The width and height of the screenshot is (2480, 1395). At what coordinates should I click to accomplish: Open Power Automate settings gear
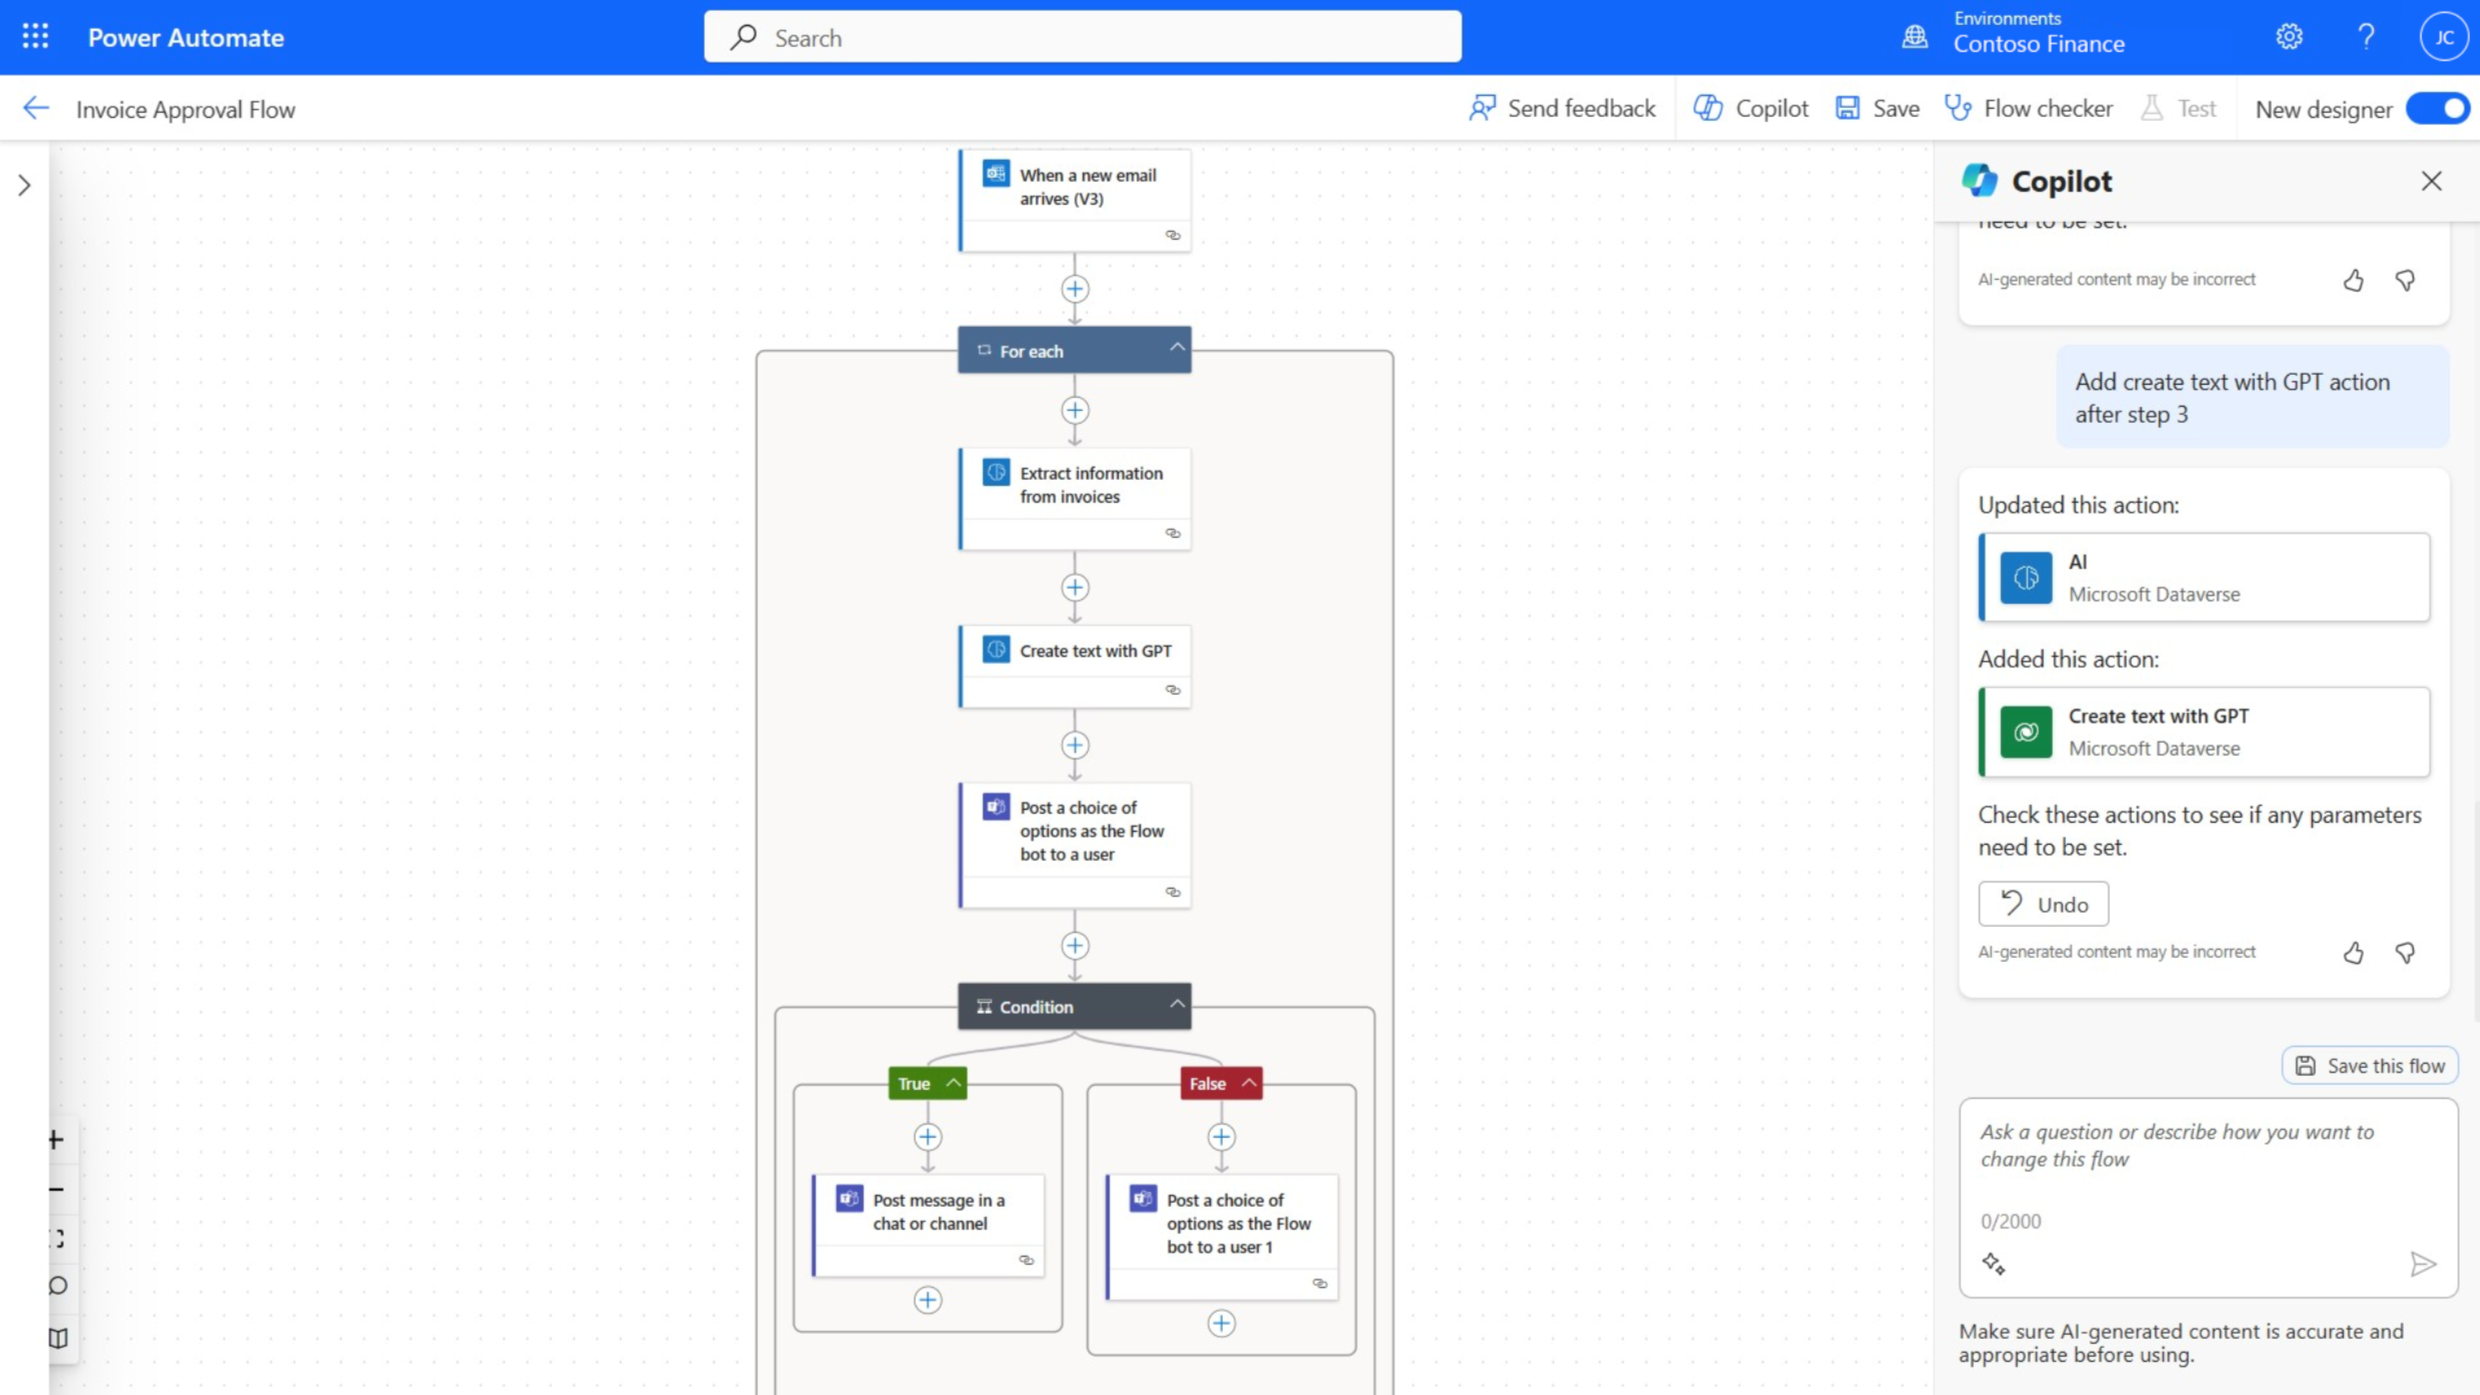tap(2288, 36)
